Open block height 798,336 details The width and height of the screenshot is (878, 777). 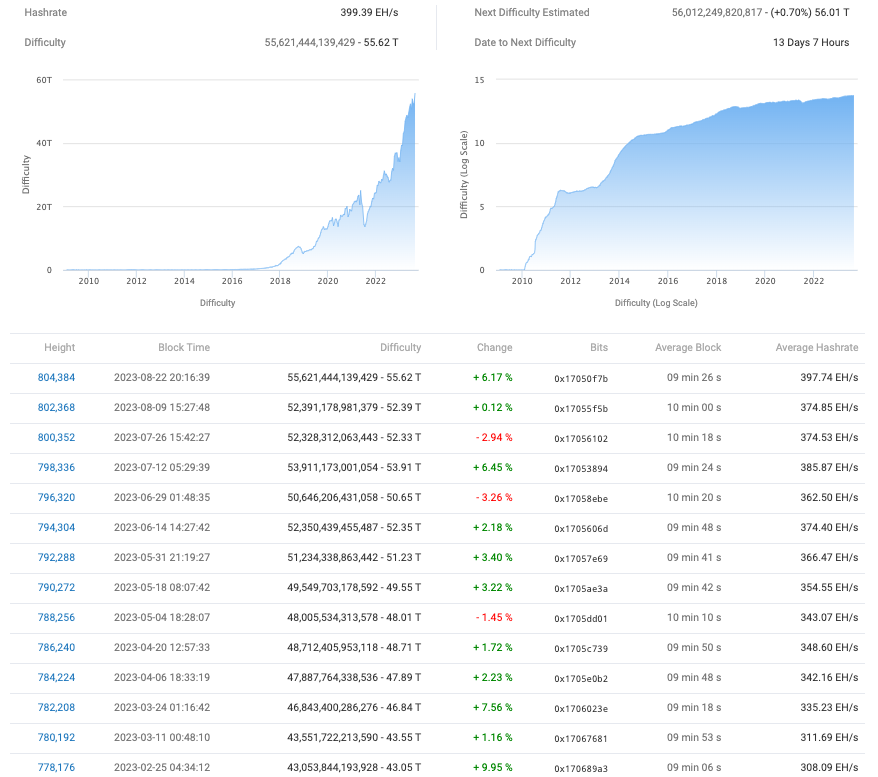[x=59, y=467]
